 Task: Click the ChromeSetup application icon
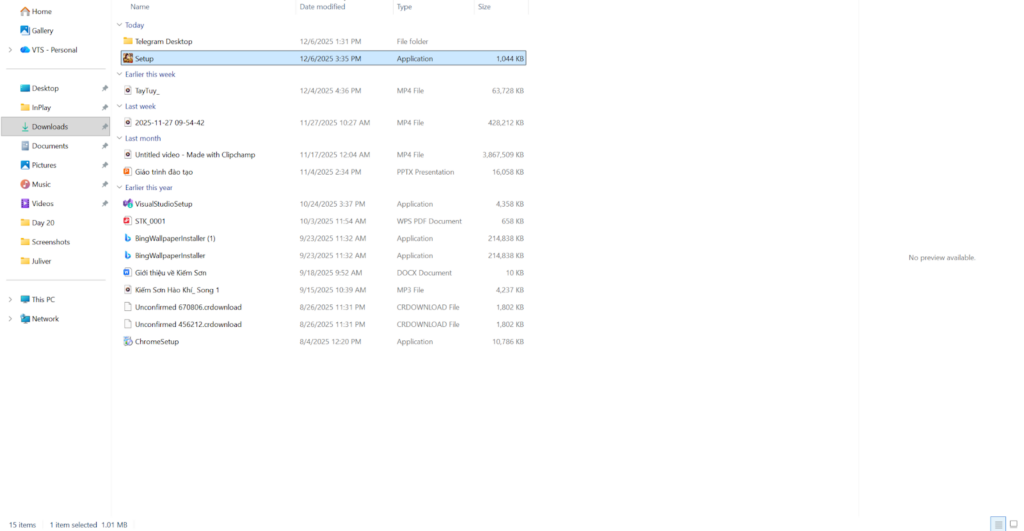pyautogui.click(x=128, y=341)
